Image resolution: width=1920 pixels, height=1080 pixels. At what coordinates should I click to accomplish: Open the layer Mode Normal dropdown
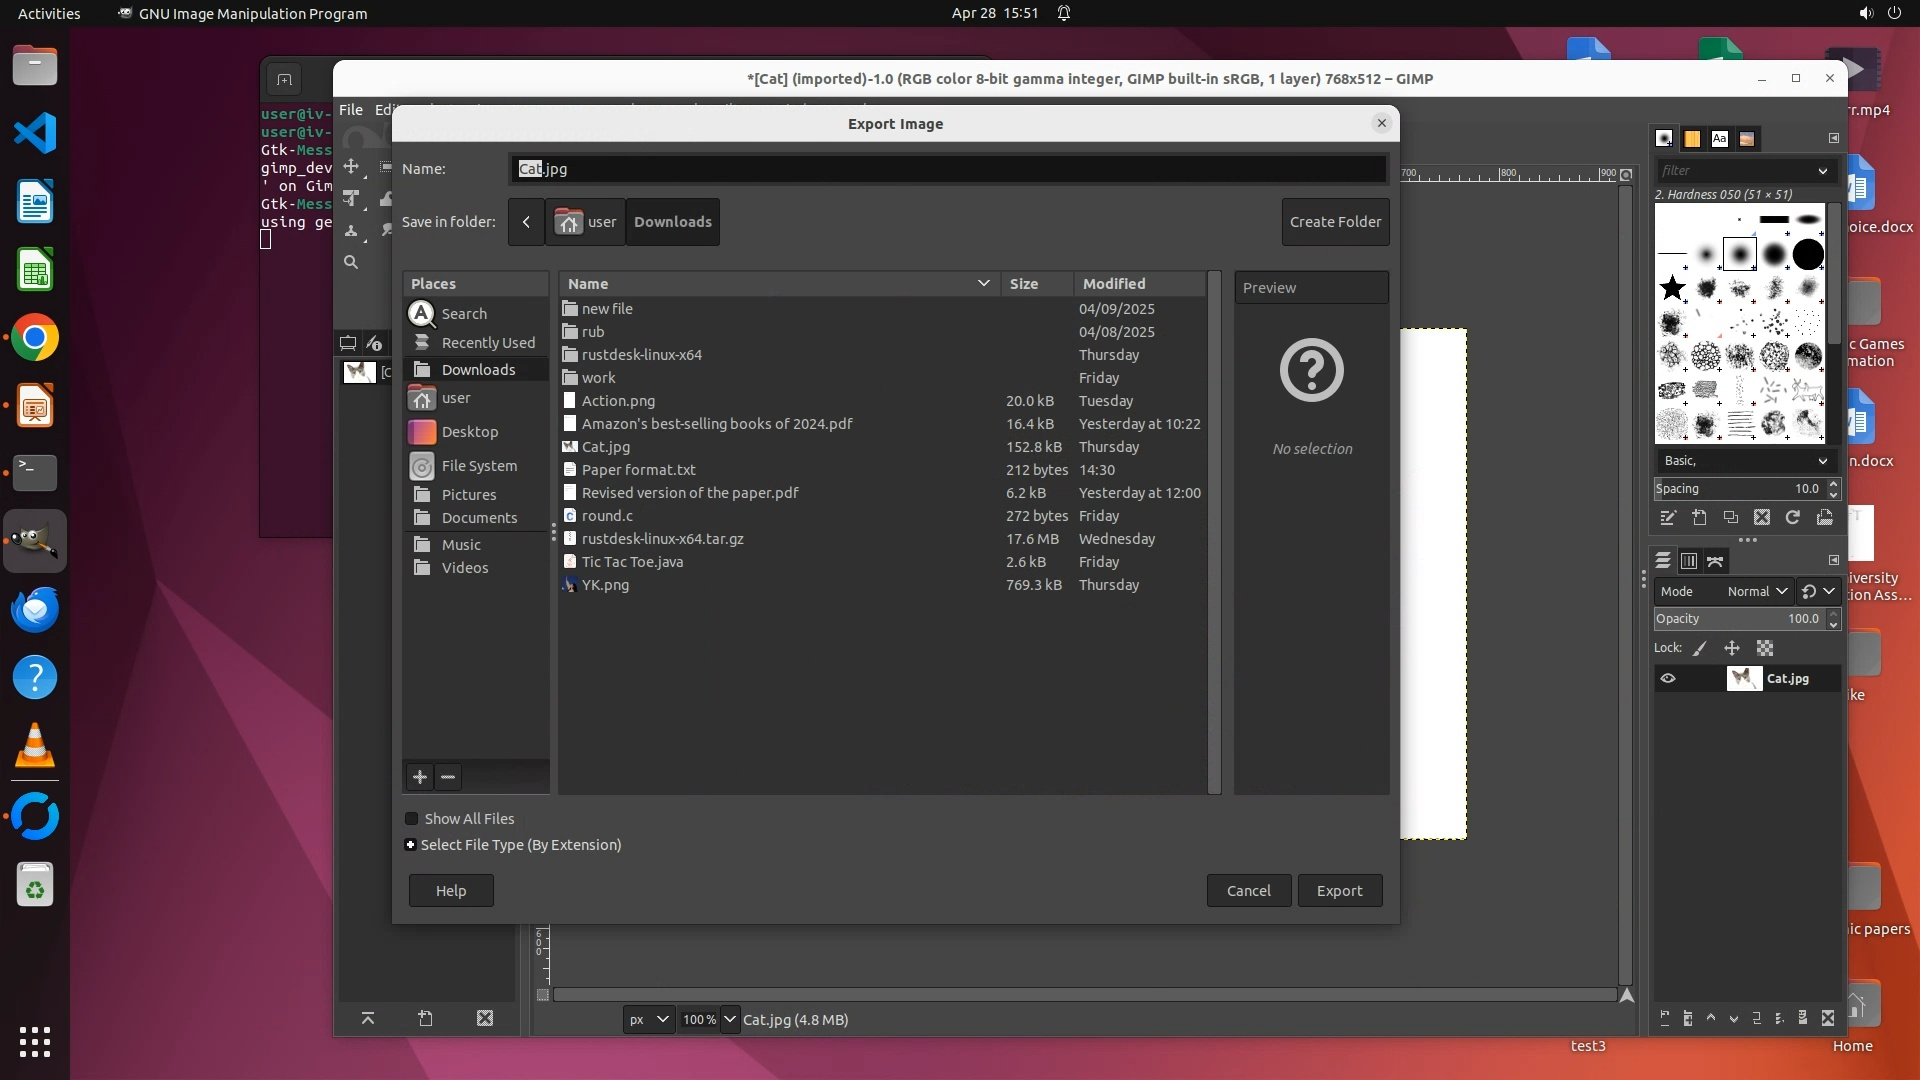click(1756, 591)
